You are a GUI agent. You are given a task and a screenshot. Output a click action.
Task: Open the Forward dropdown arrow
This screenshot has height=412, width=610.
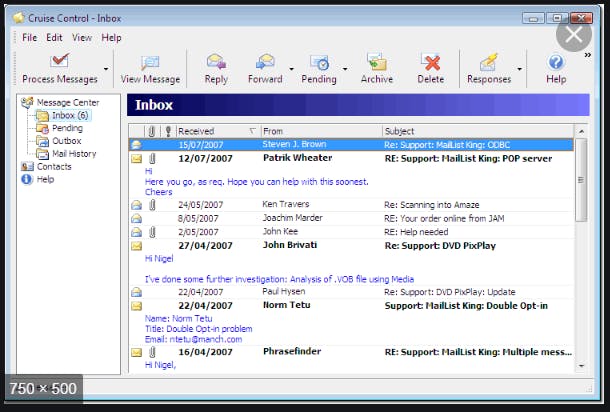tap(291, 69)
